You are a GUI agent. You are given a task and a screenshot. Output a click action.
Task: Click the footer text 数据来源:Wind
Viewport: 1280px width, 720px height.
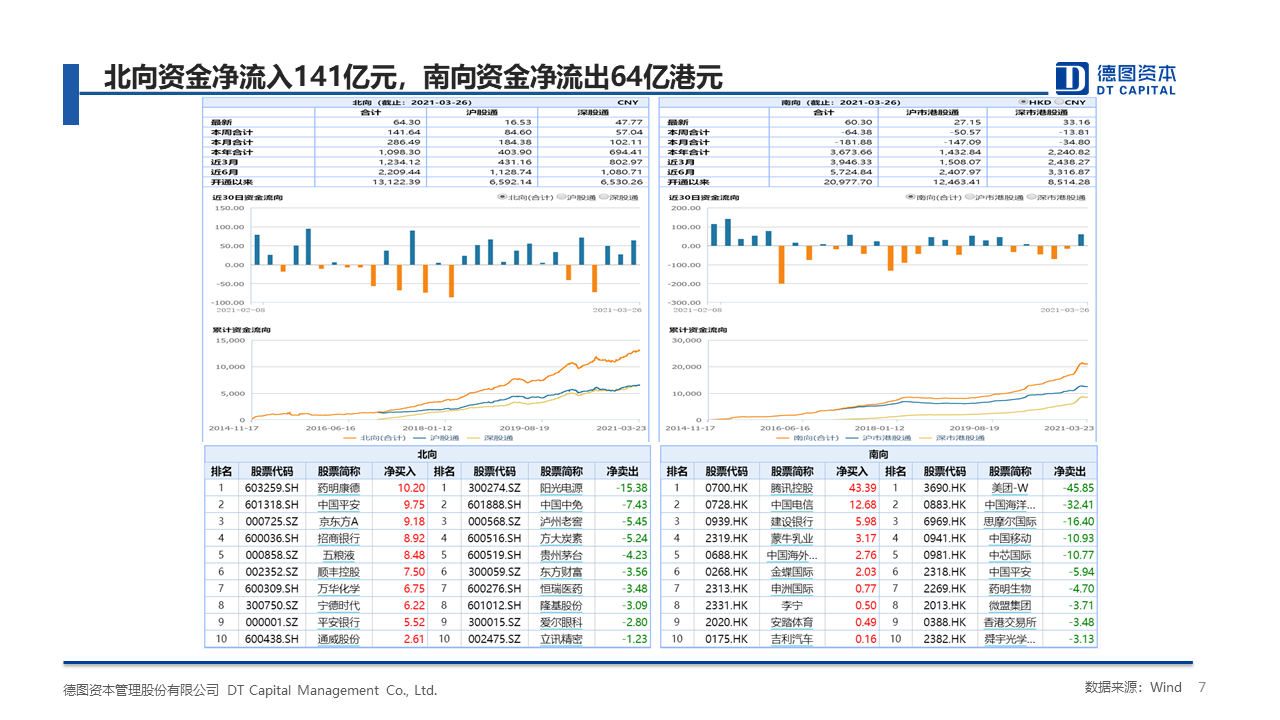coord(1133,687)
